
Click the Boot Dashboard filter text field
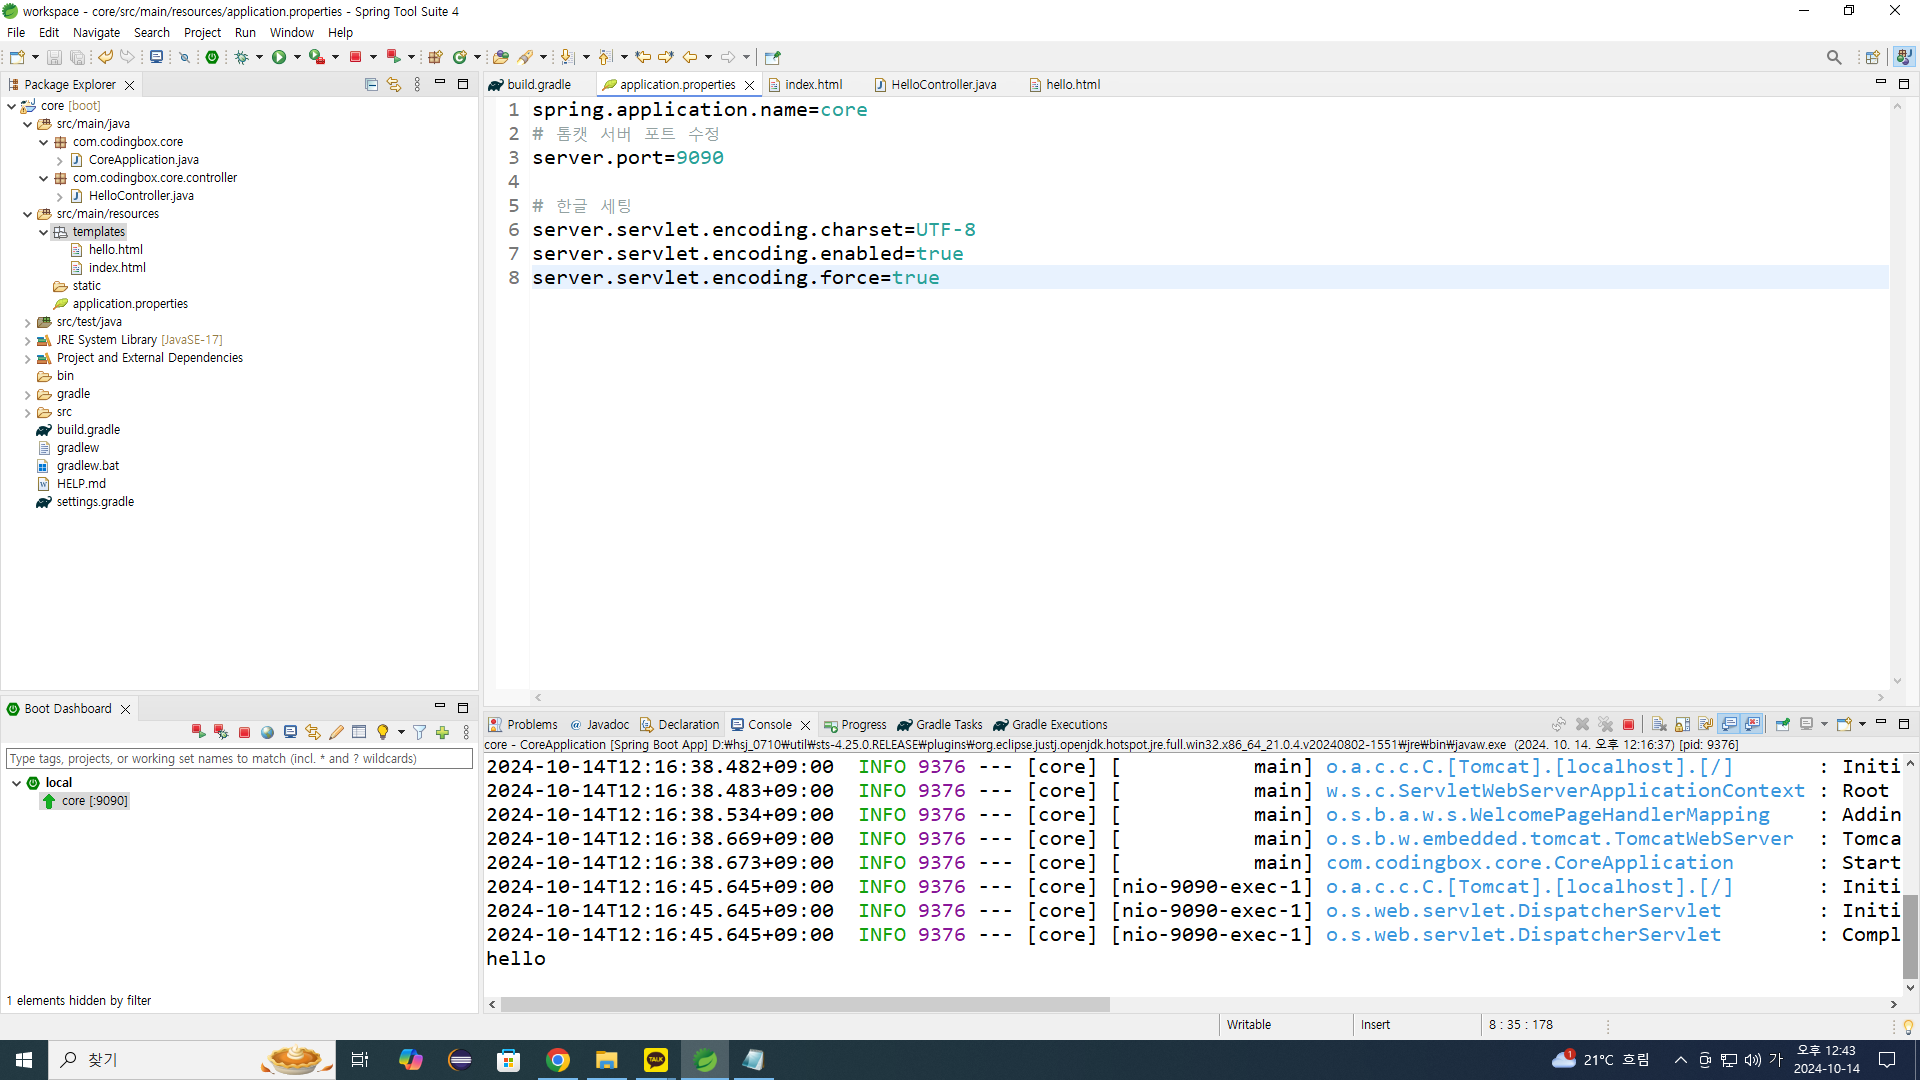tap(239, 759)
